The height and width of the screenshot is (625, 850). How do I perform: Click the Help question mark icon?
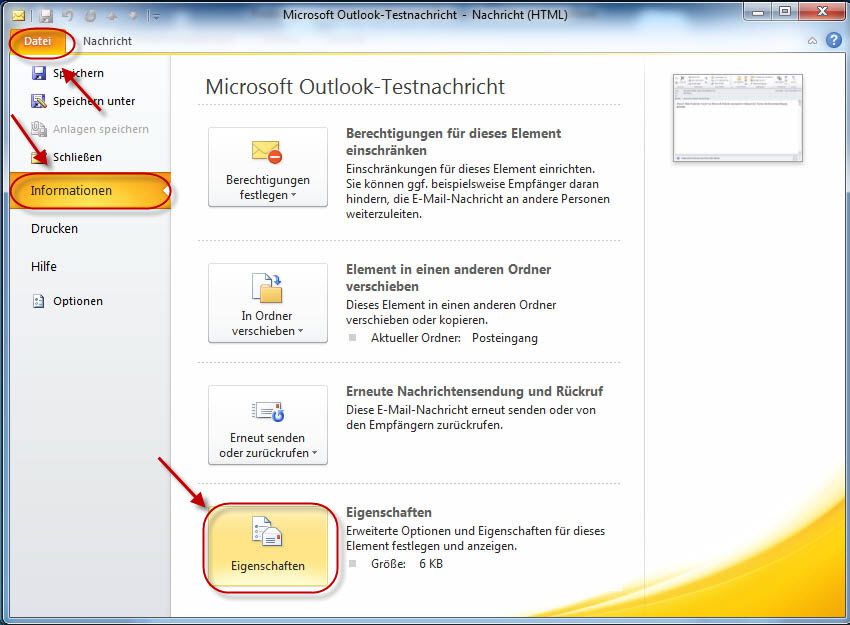tap(834, 41)
